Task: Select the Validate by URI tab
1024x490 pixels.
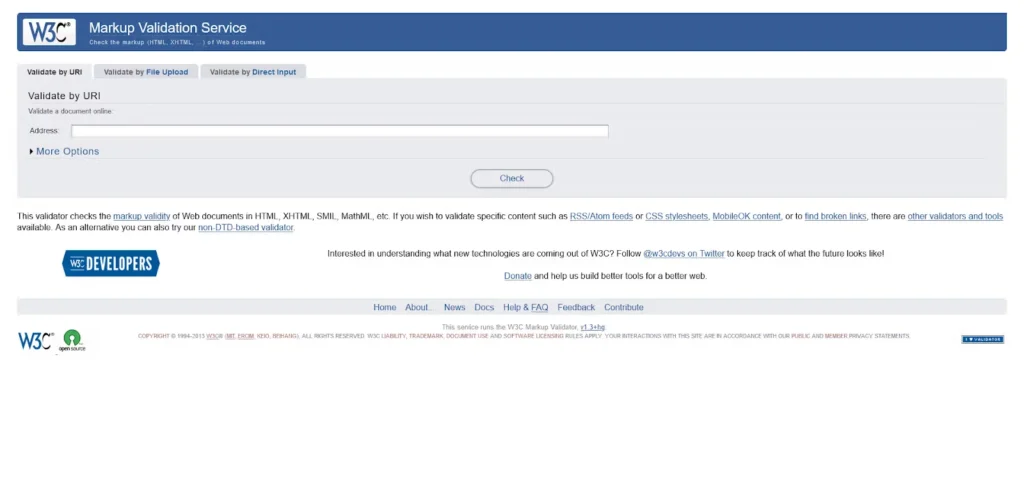Action: tap(55, 72)
